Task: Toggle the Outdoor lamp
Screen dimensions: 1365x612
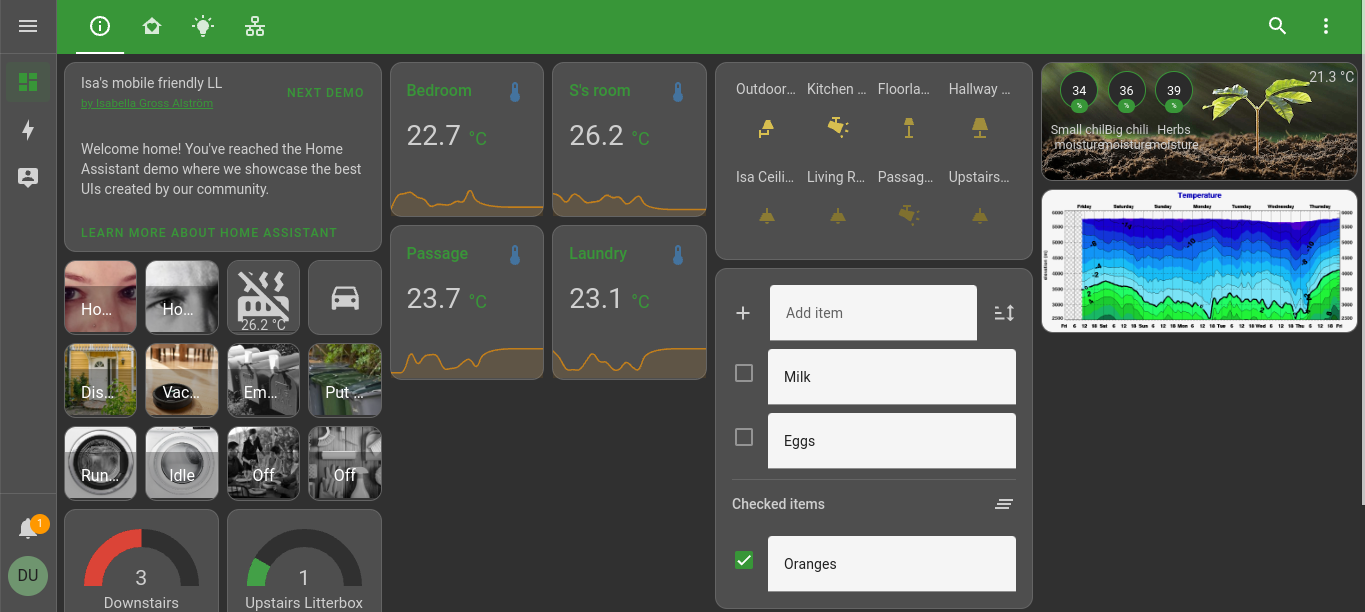Action: click(x=765, y=128)
